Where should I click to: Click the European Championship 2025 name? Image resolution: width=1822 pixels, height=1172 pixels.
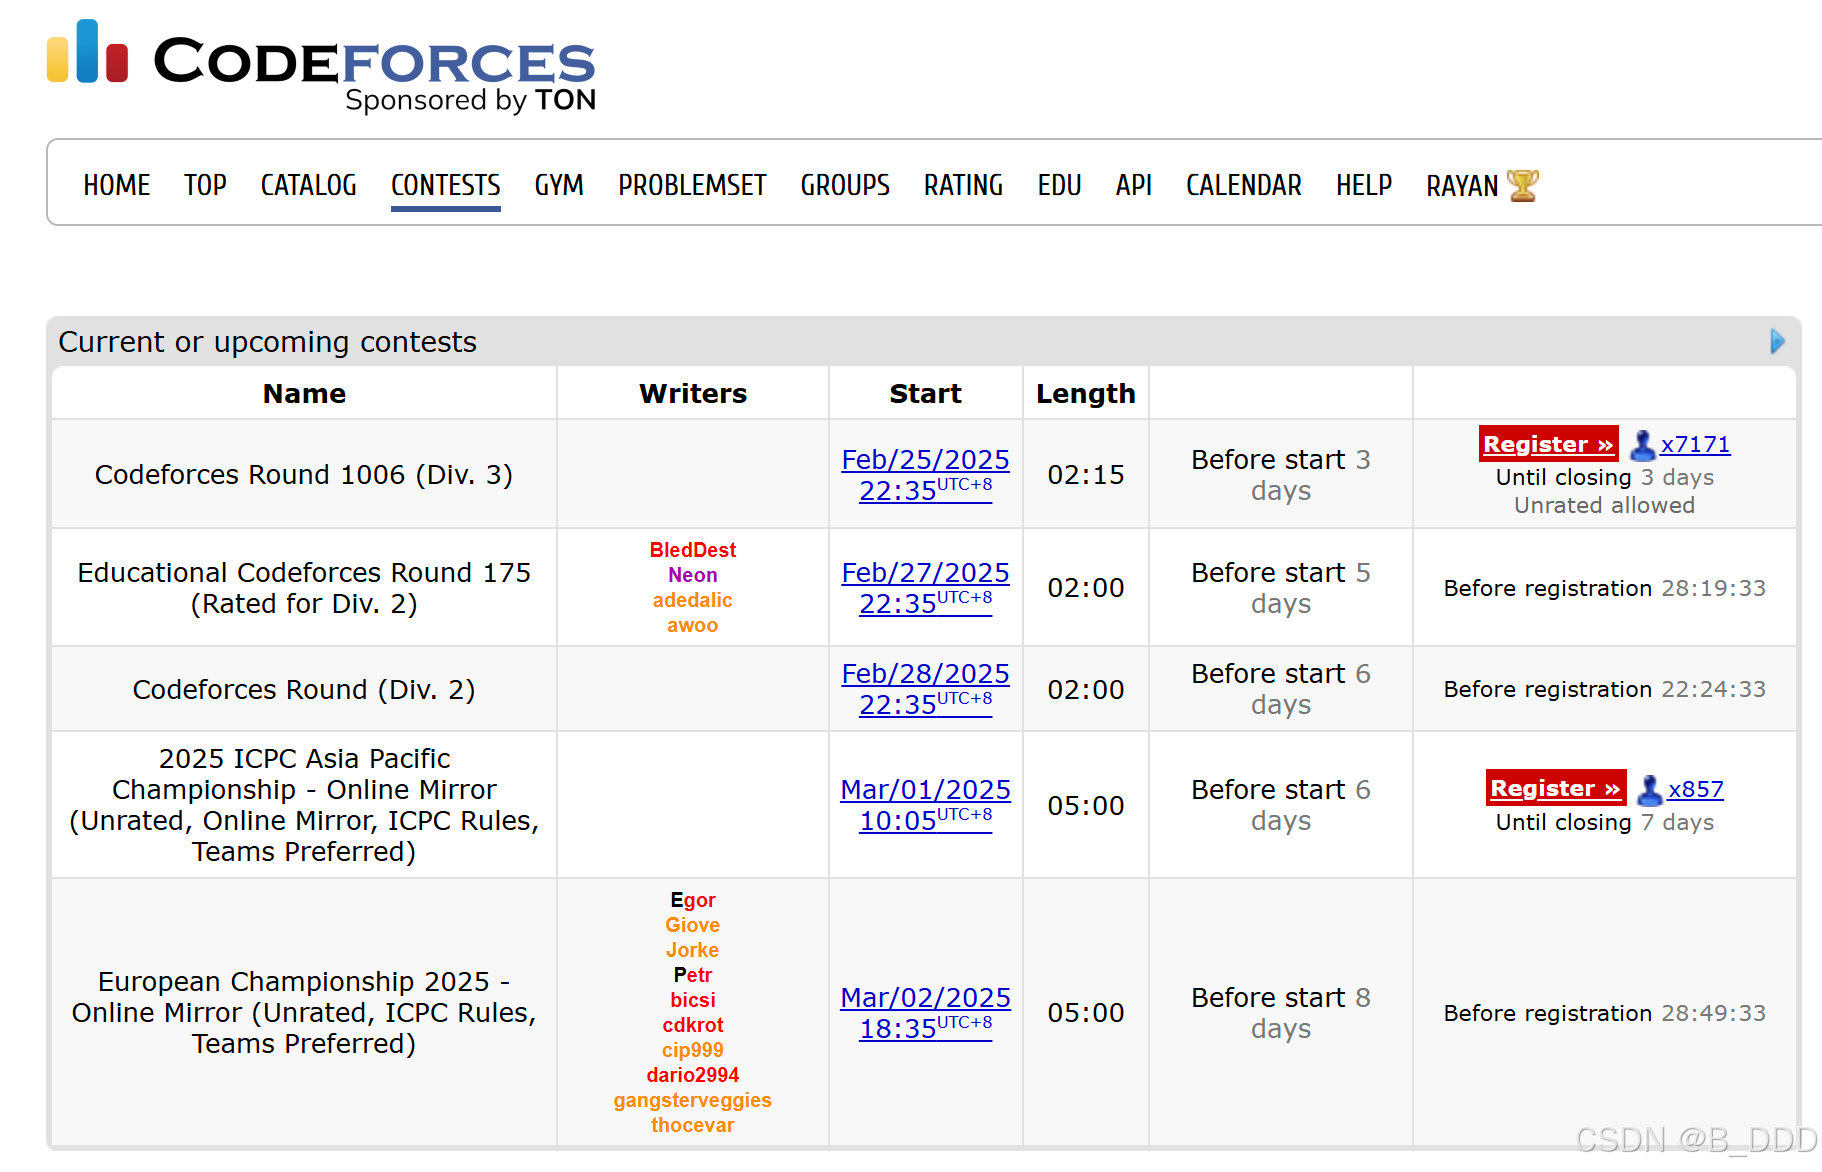pos(304,1012)
